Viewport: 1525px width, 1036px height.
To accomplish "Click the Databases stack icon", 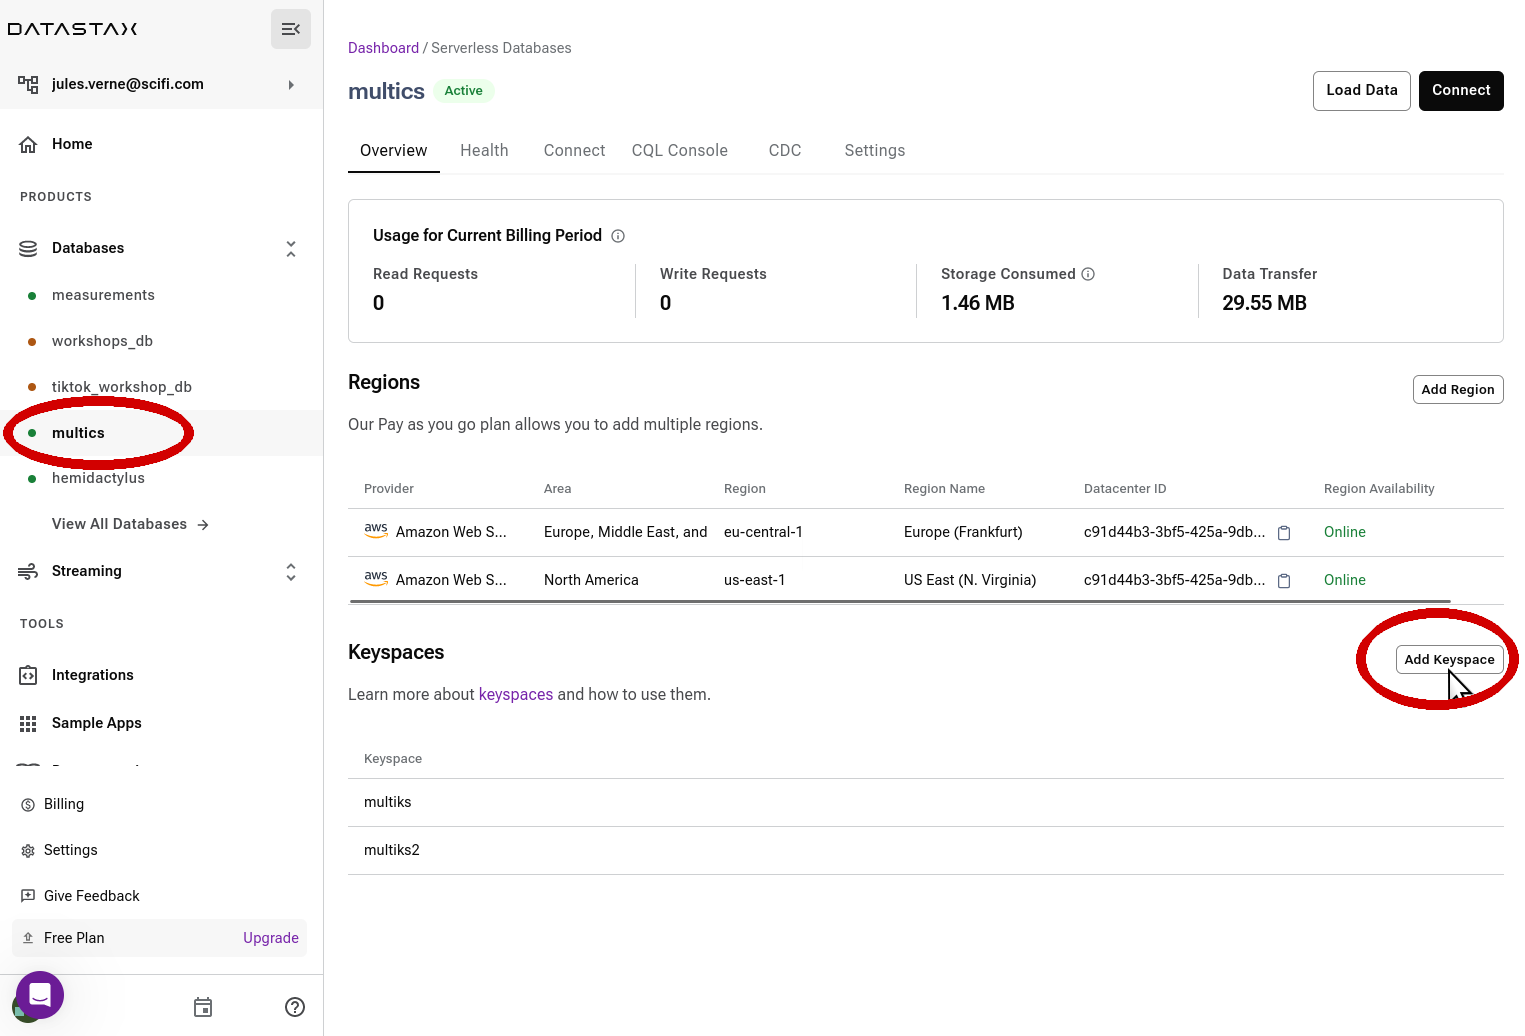I will [28, 248].
